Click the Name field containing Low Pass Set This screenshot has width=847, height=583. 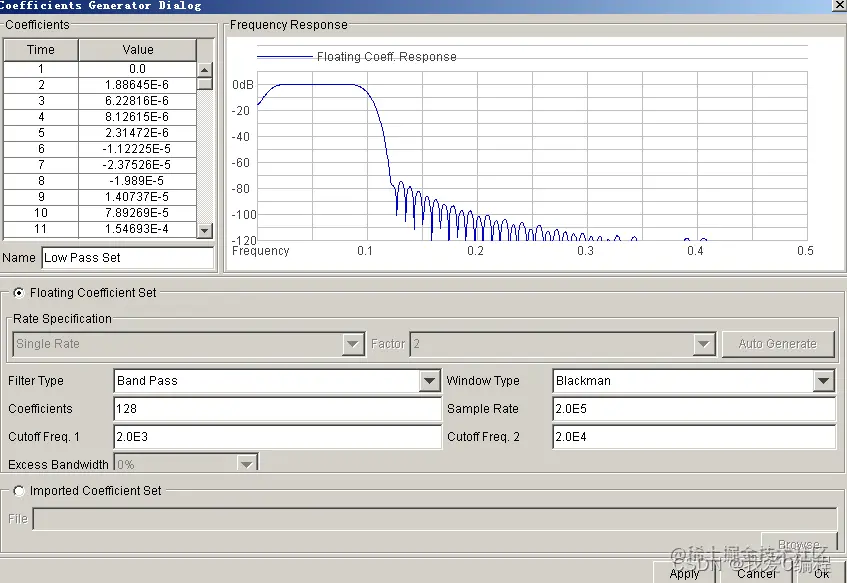coord(127,258)
